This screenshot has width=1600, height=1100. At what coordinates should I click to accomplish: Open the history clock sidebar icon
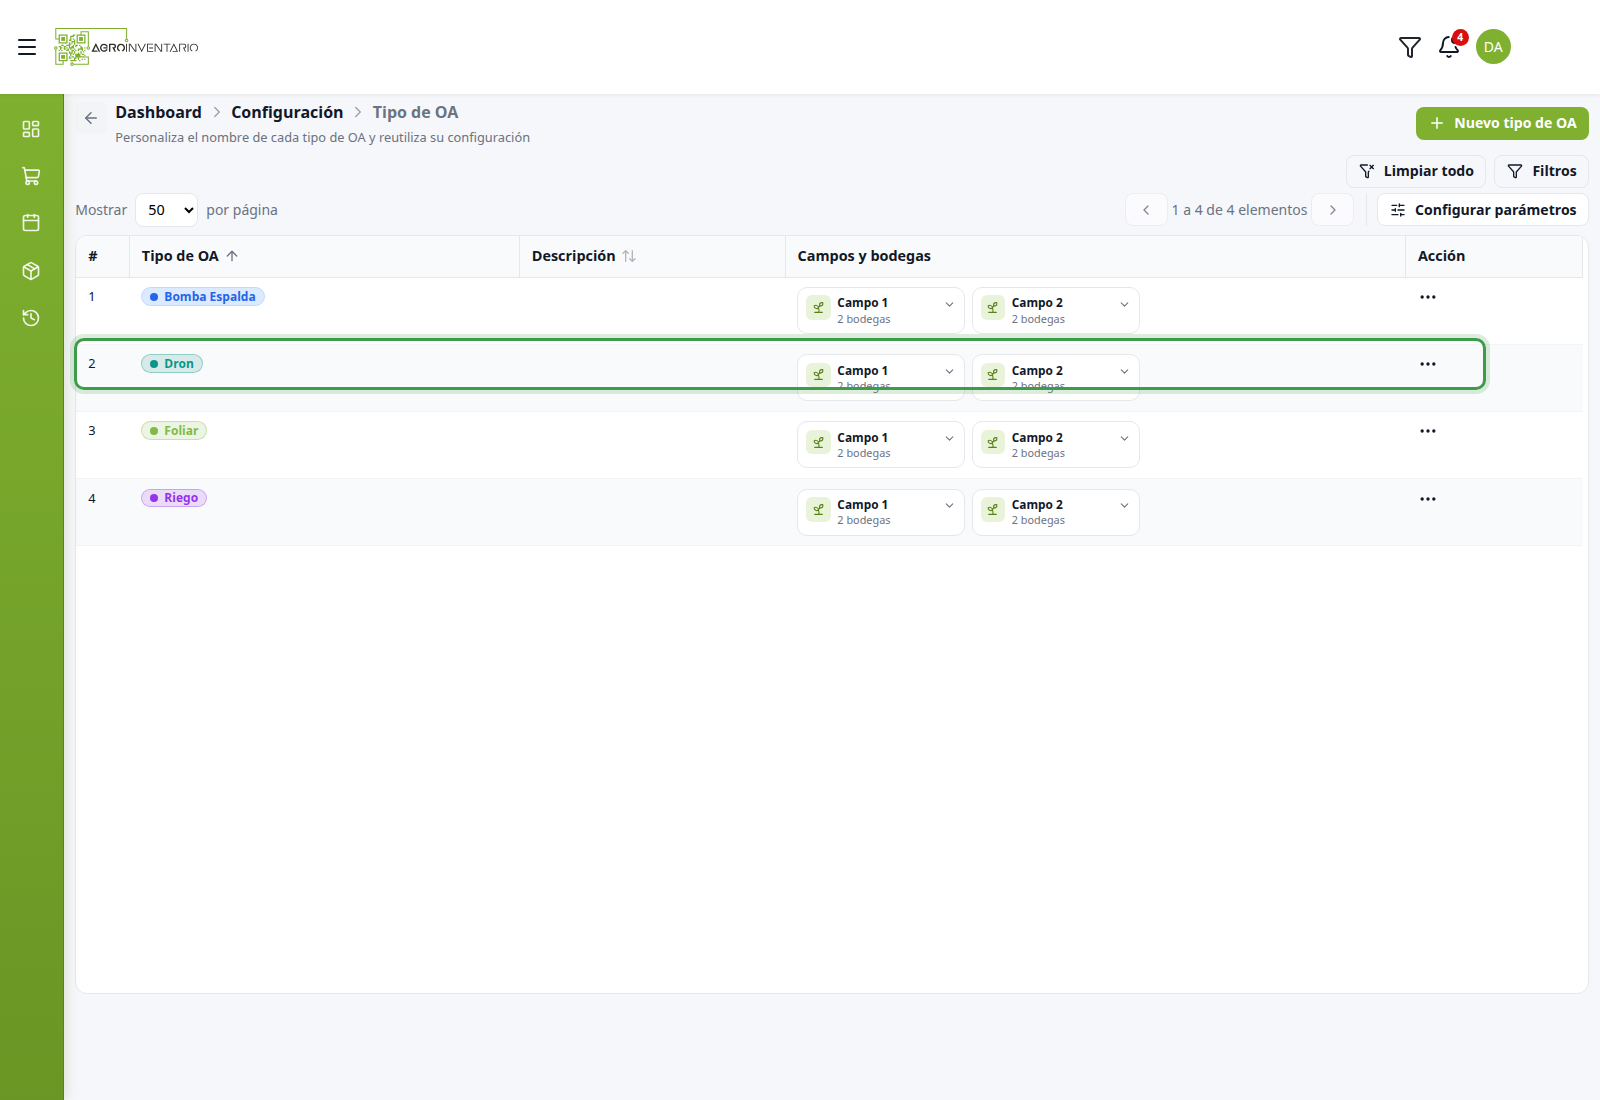click(x=31, y=318)
